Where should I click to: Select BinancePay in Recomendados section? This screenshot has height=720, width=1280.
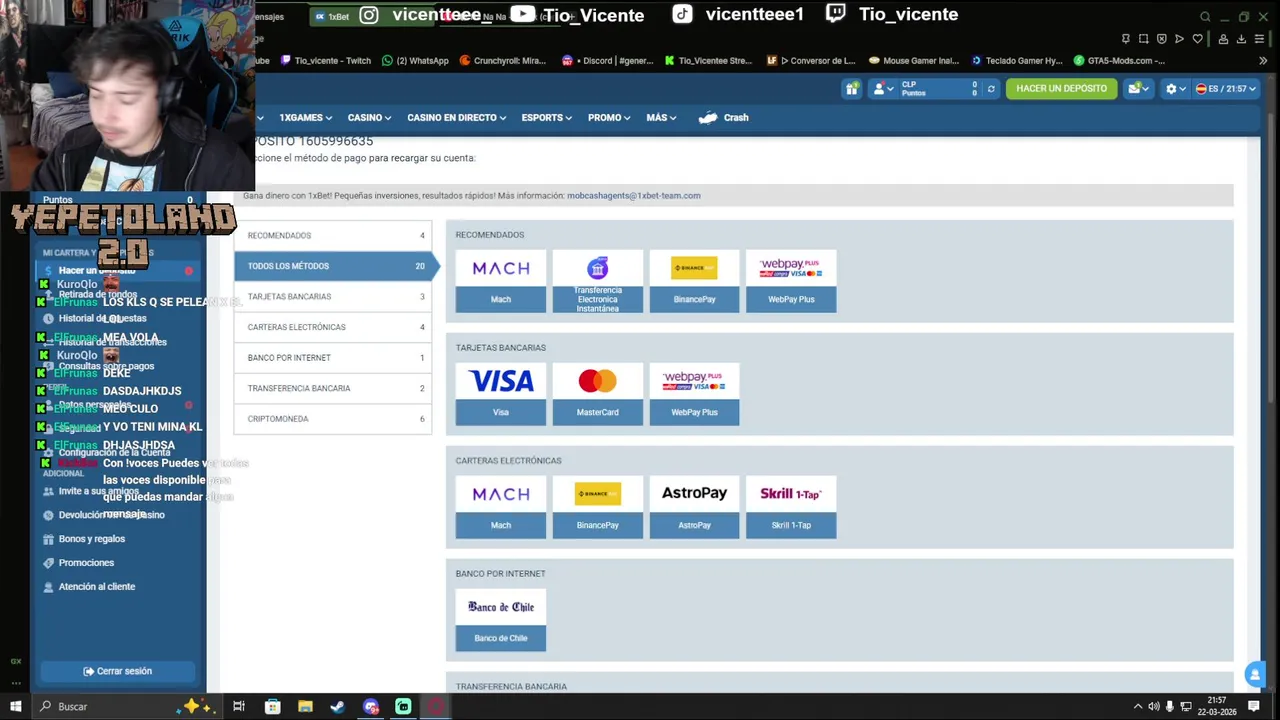694,281
